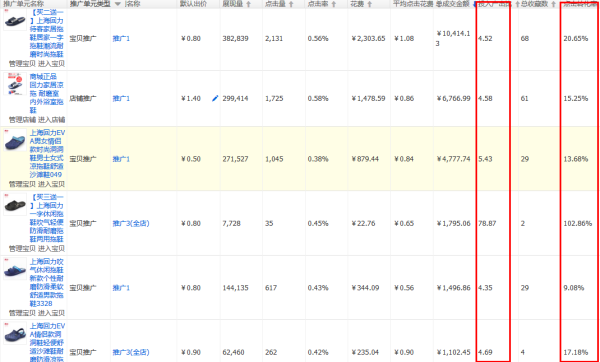Select the impressions value 271,527
600x362 pixels.
(x=235, y=159)
